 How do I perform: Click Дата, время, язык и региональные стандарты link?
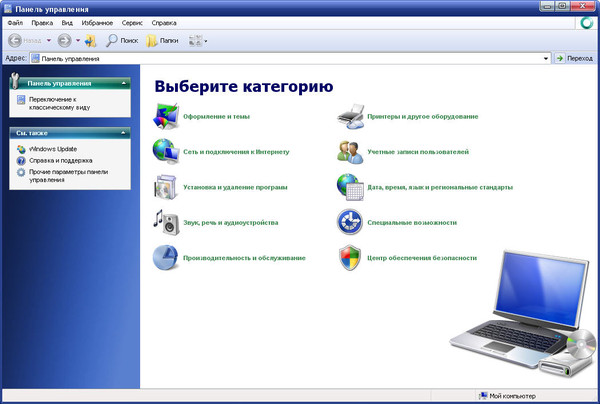coord(440,187)
